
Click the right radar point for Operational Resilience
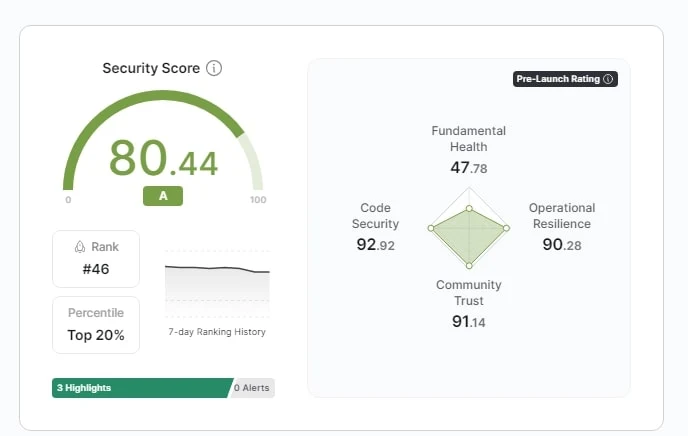(x=506, y=228)
